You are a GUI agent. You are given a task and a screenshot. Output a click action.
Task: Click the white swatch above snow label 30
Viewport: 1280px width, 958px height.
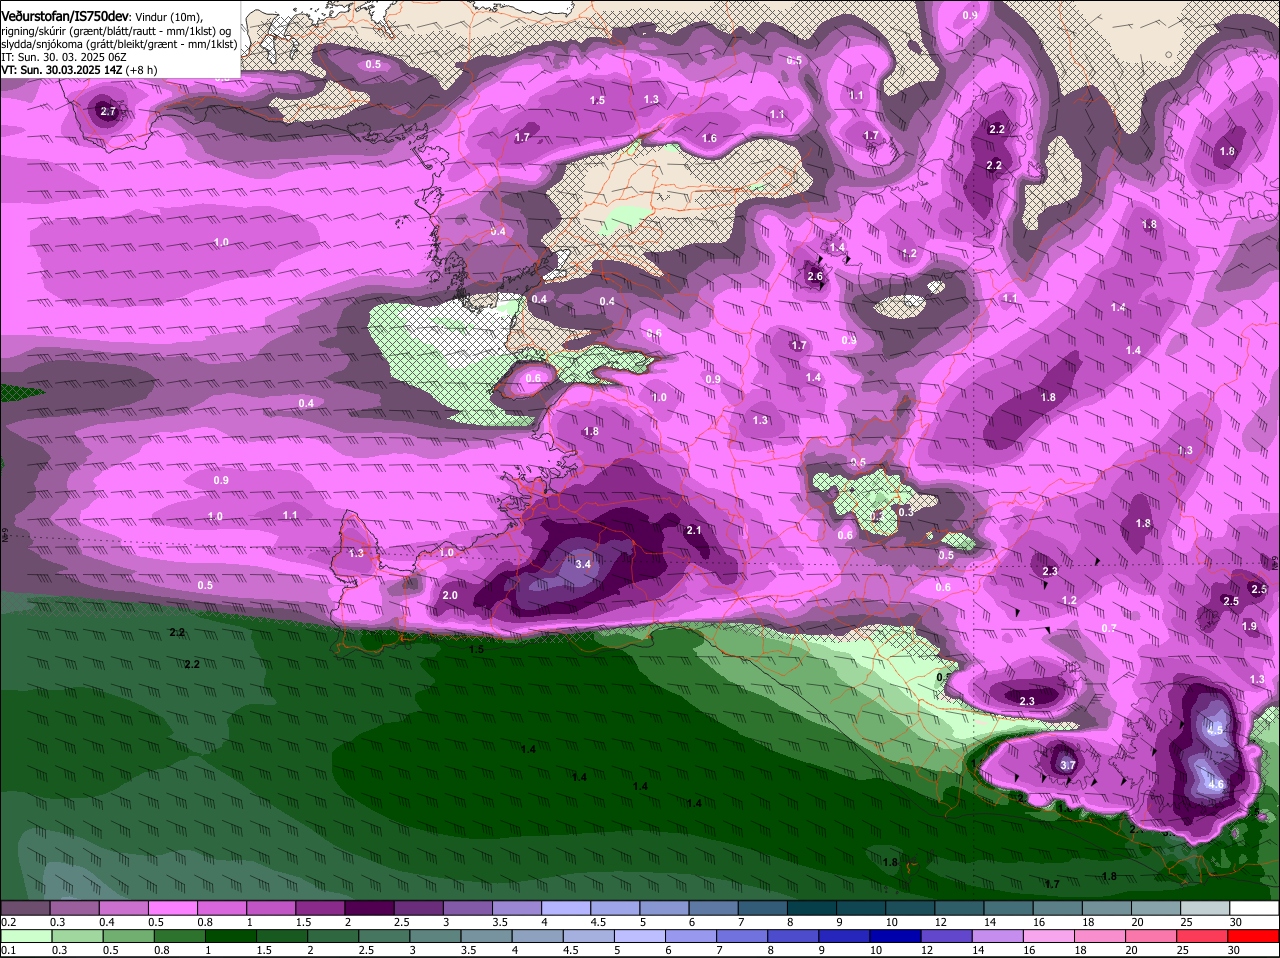point(1254,908)
